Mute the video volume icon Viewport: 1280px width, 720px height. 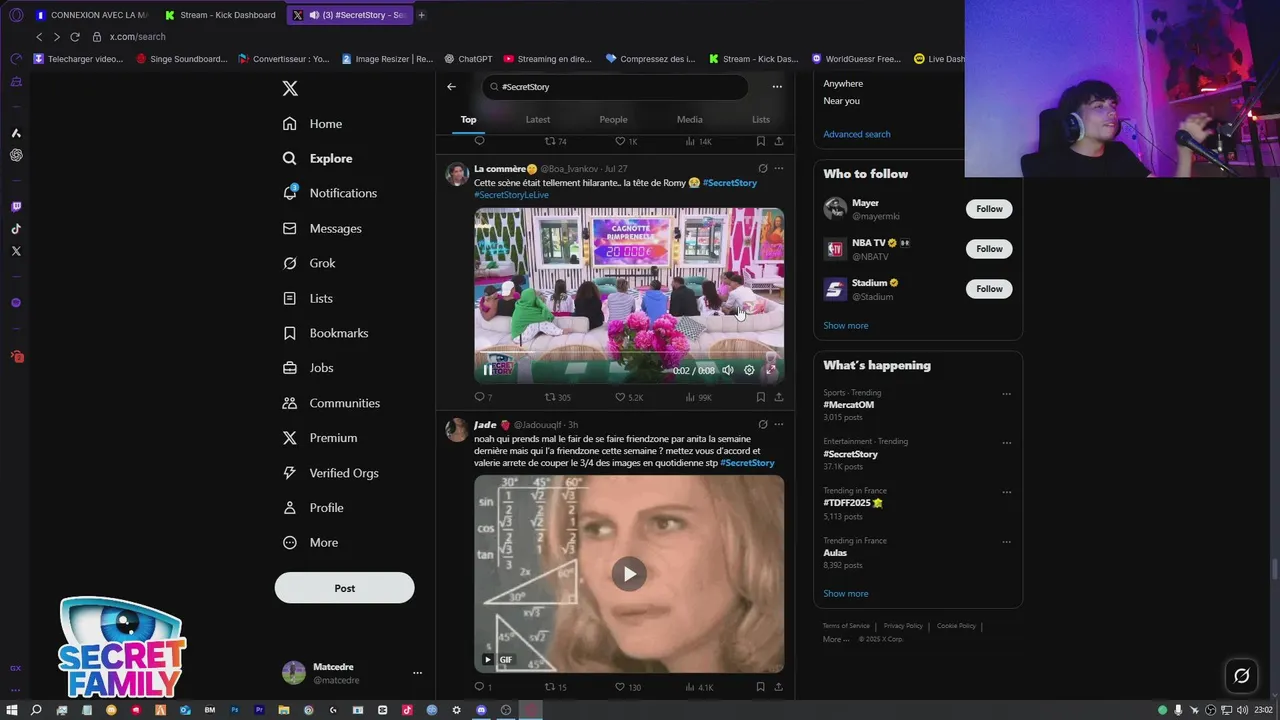[728, 370]
